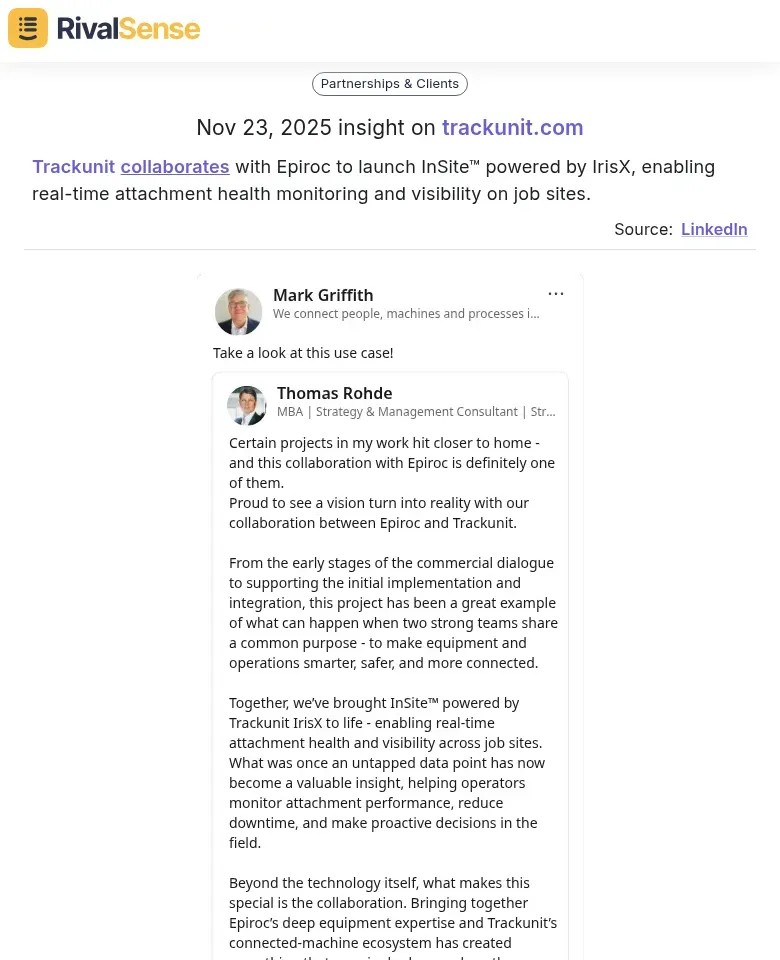This screenshot has width=780, height=960.
Task: Click Thomas Rohde's name heading
Action: pos(334,393)
